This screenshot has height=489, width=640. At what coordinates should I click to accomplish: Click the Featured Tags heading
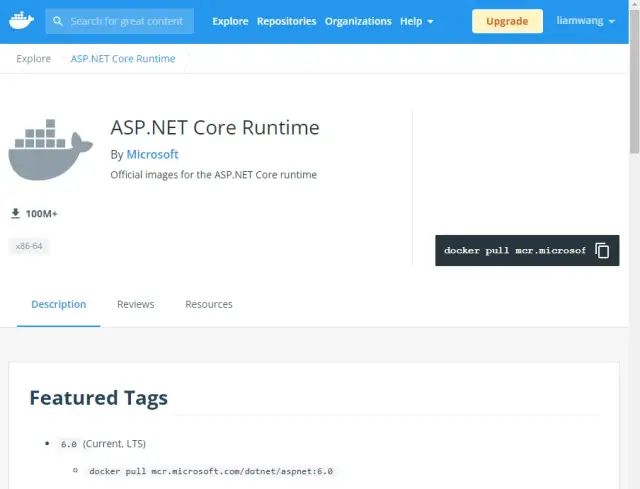click(x=99, y=398)
